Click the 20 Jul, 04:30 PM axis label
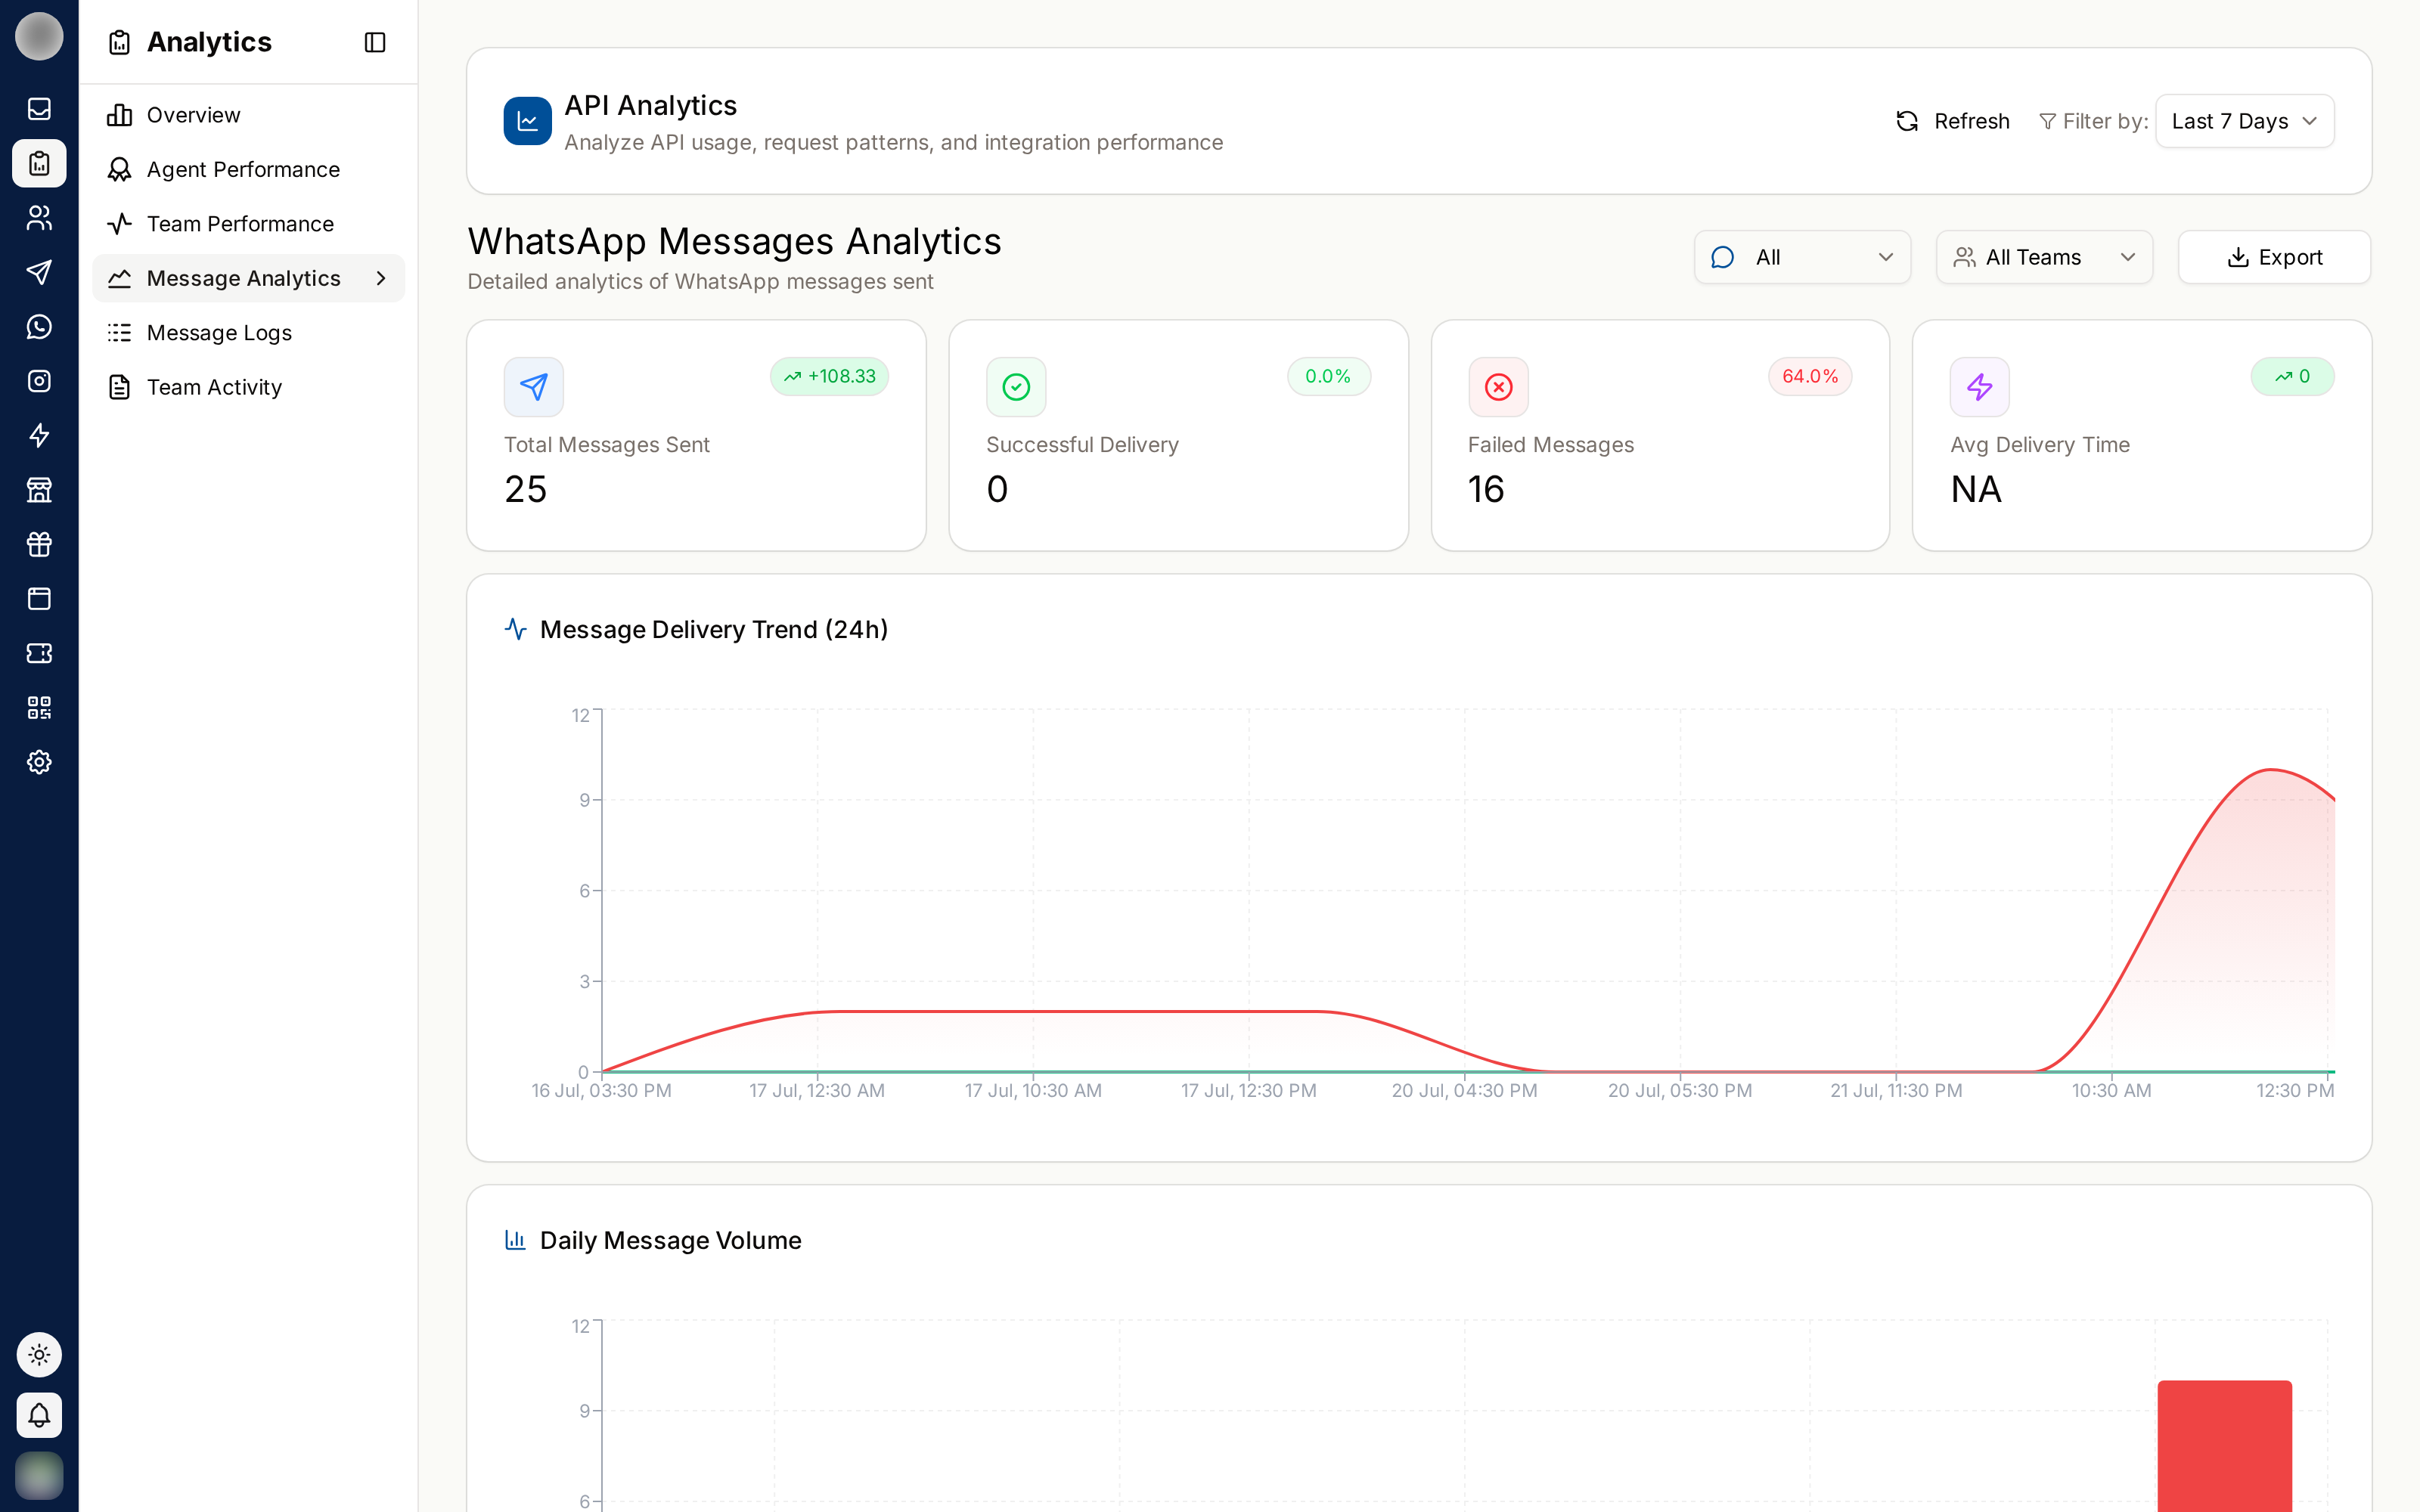The height and width of the screenshot is (1512, 2420). click(1464, 1090)
